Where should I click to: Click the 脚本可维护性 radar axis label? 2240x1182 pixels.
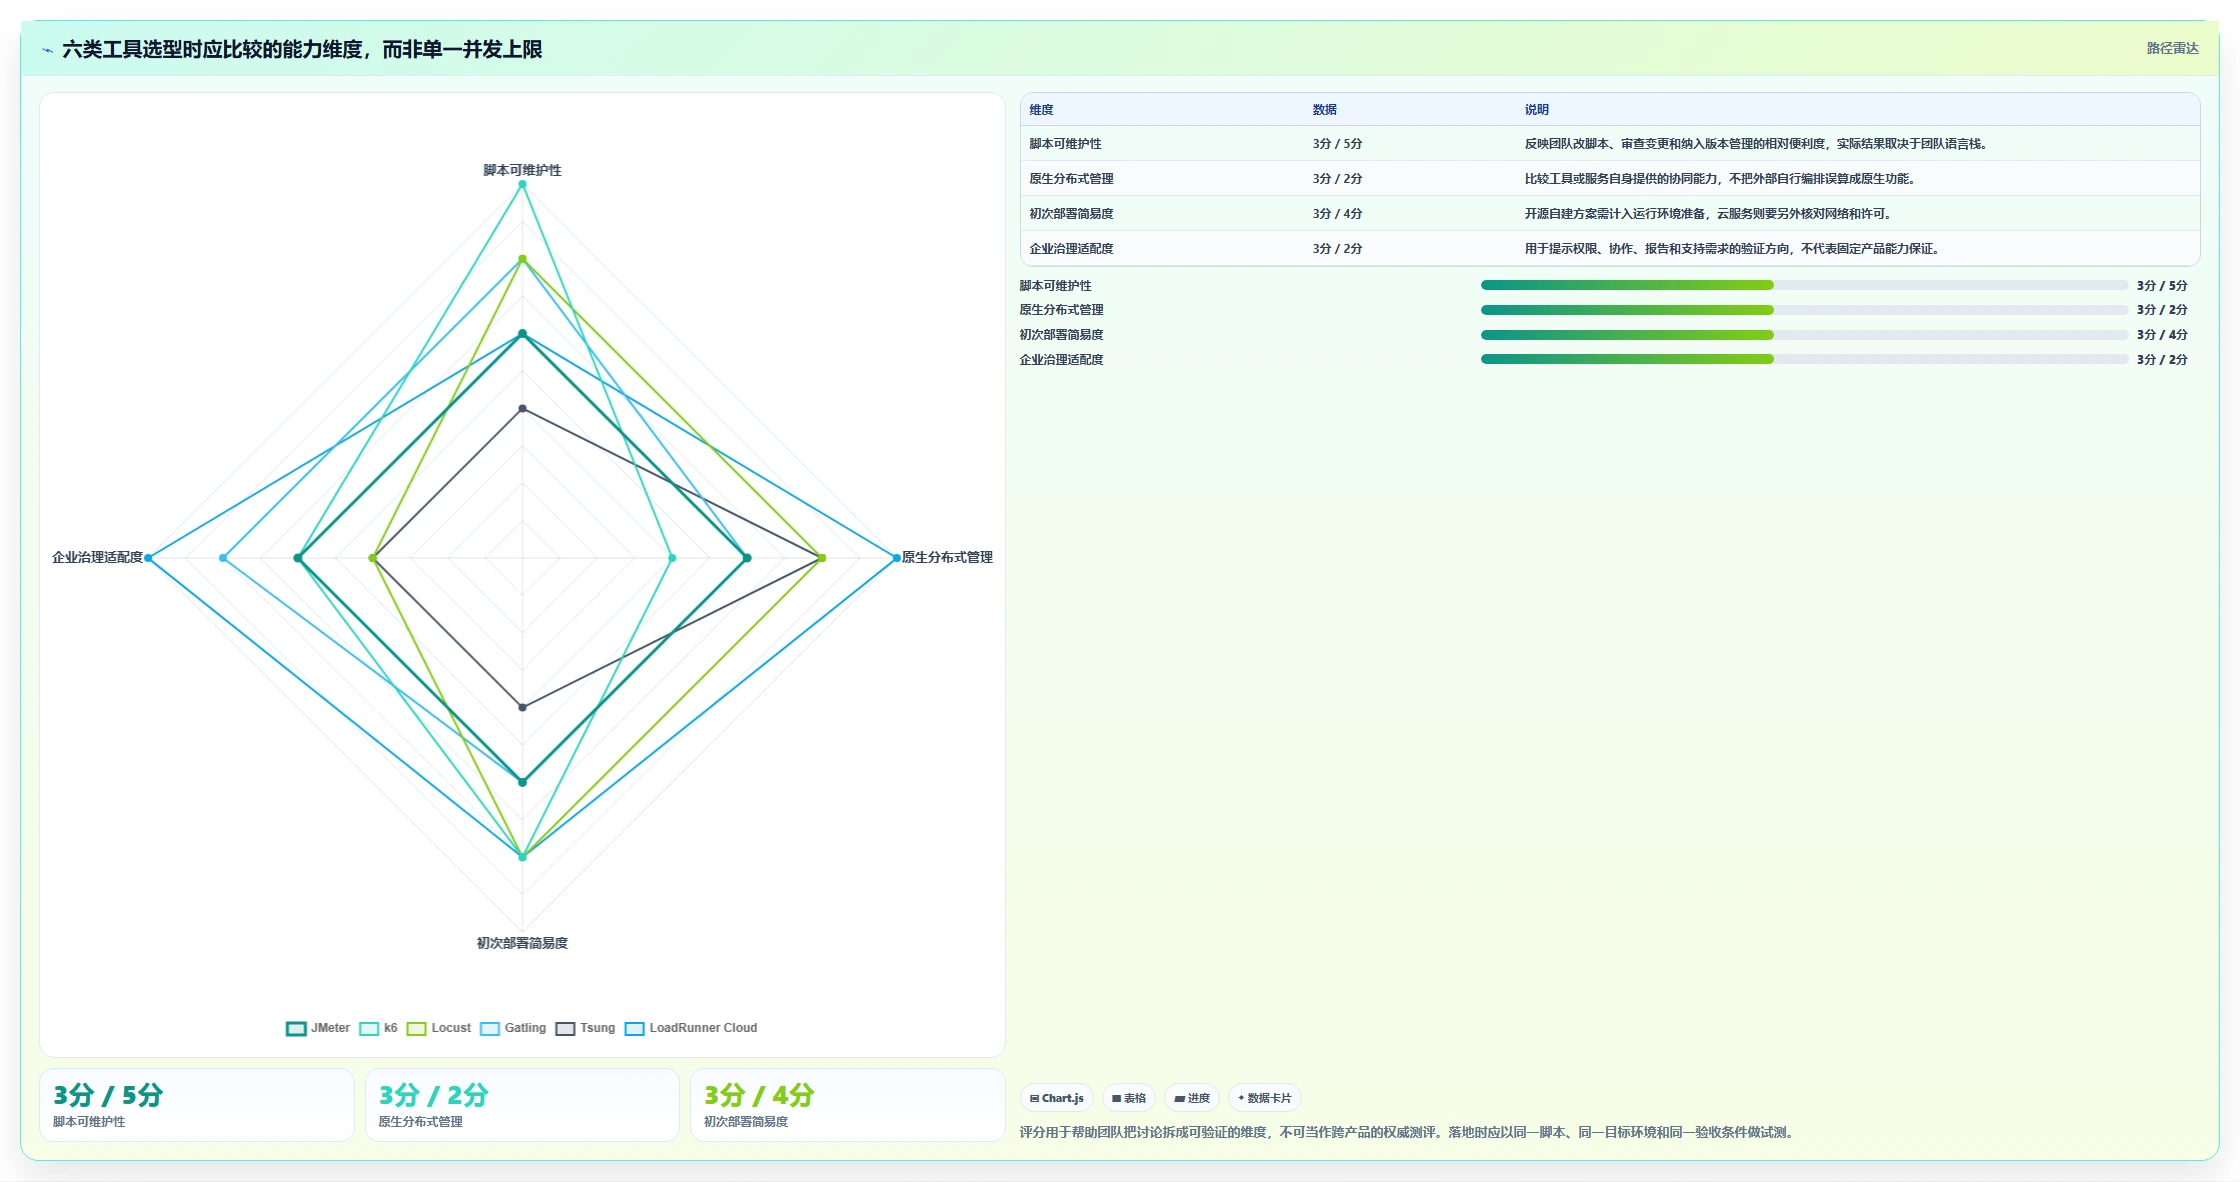522,170
